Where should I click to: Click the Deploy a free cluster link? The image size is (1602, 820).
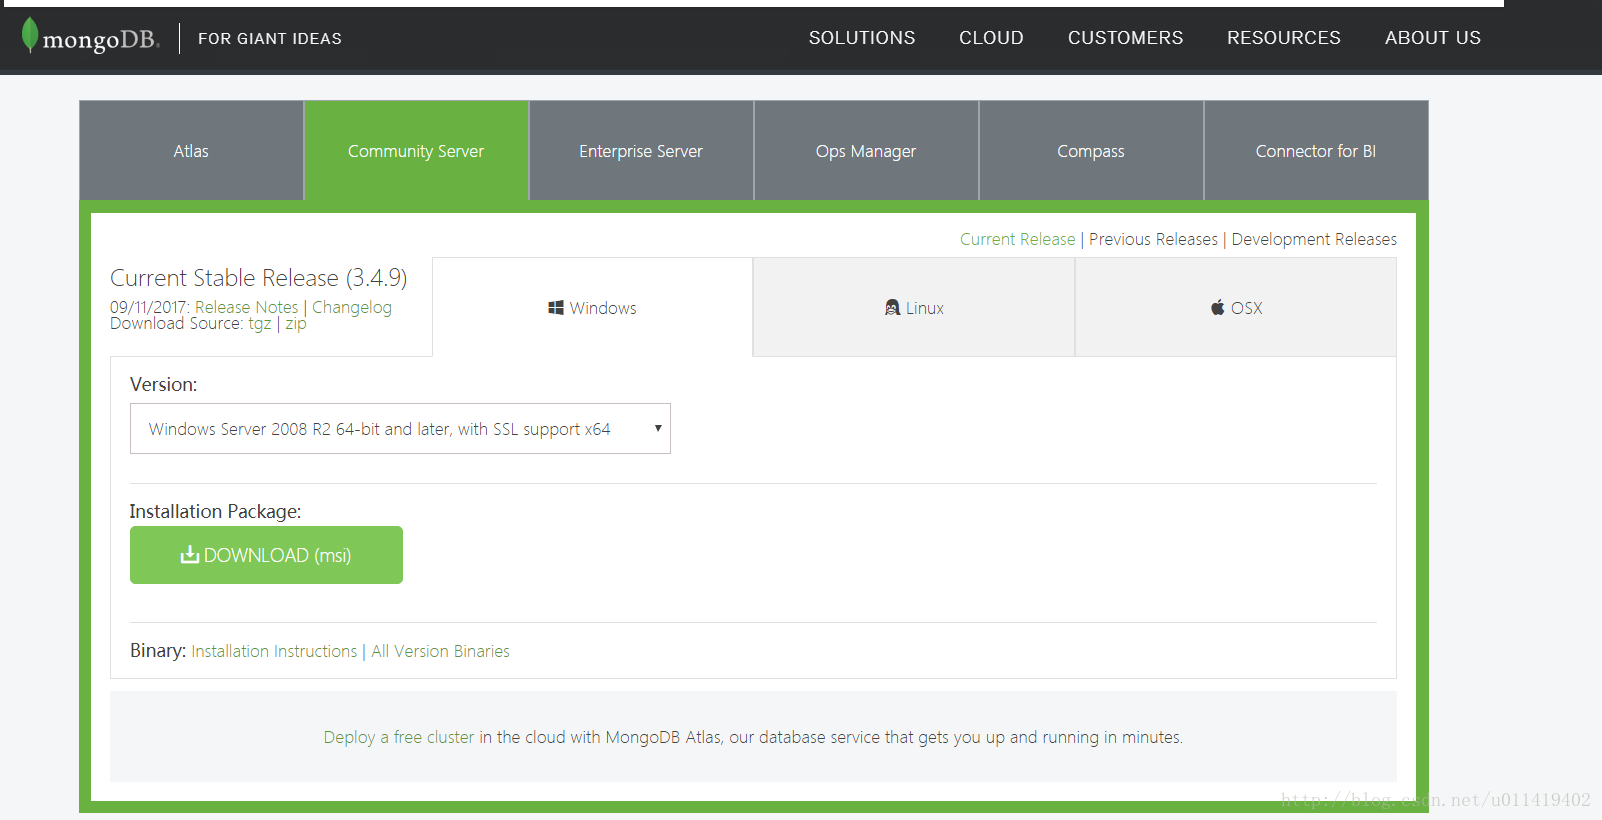(399, 737)
